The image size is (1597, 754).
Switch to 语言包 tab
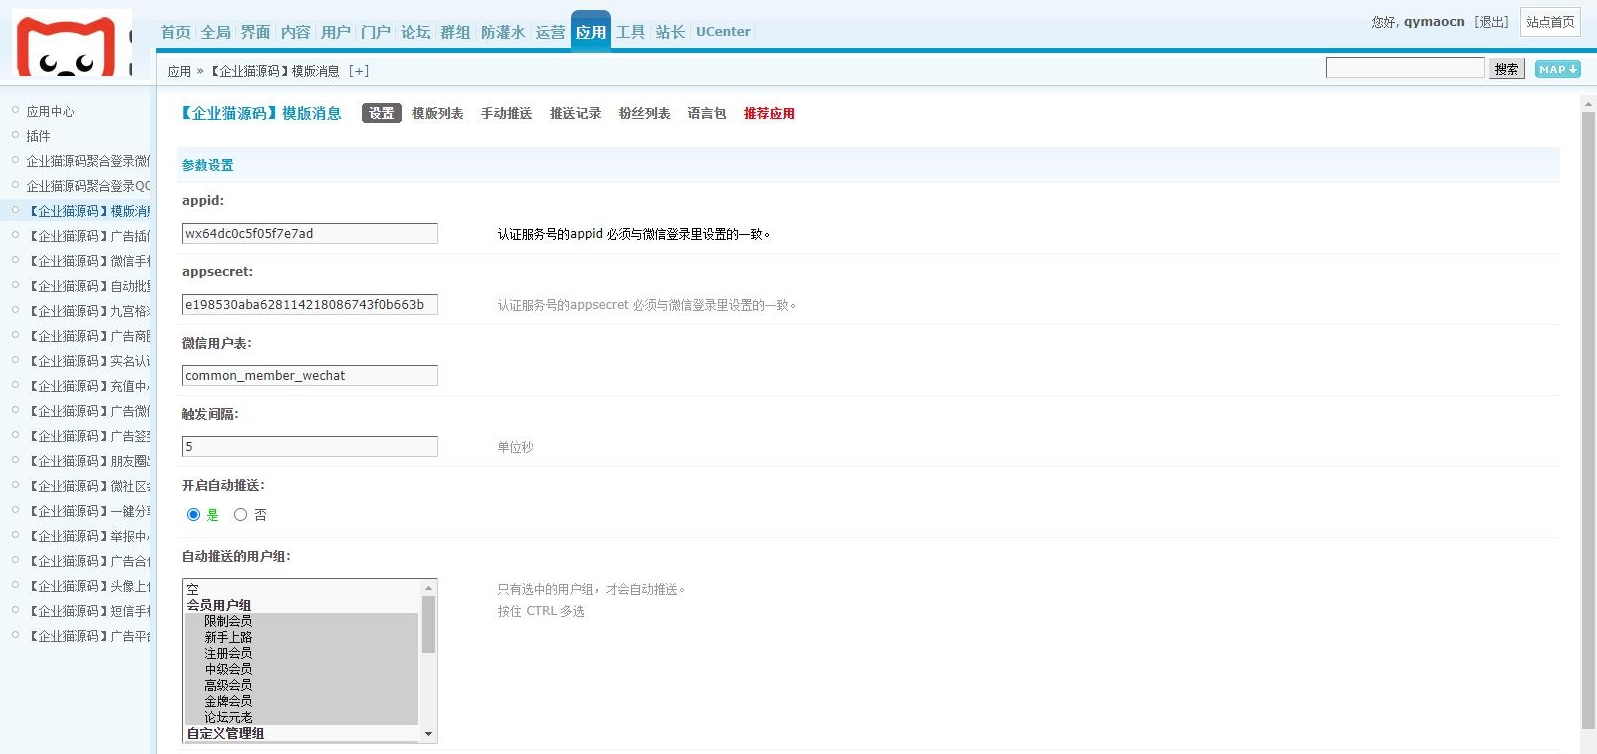click(707, 114)
